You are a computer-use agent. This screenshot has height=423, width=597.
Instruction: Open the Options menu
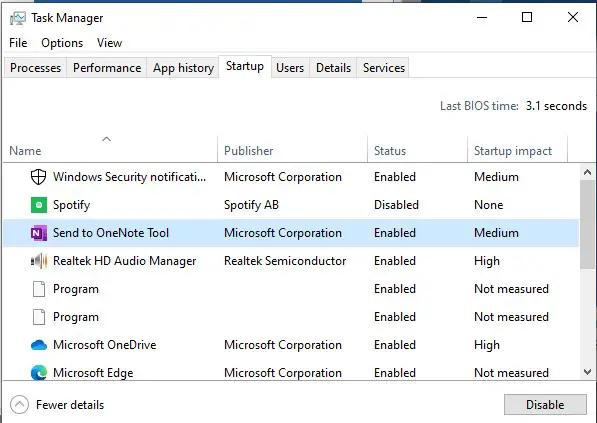[62, 43]
